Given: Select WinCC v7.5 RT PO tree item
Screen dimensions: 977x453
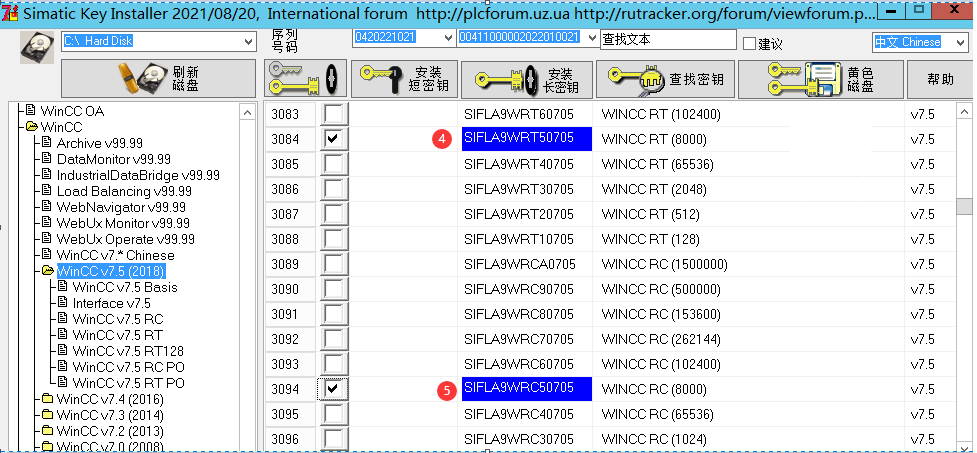Looking at the screenshot, I should [128, 383].
